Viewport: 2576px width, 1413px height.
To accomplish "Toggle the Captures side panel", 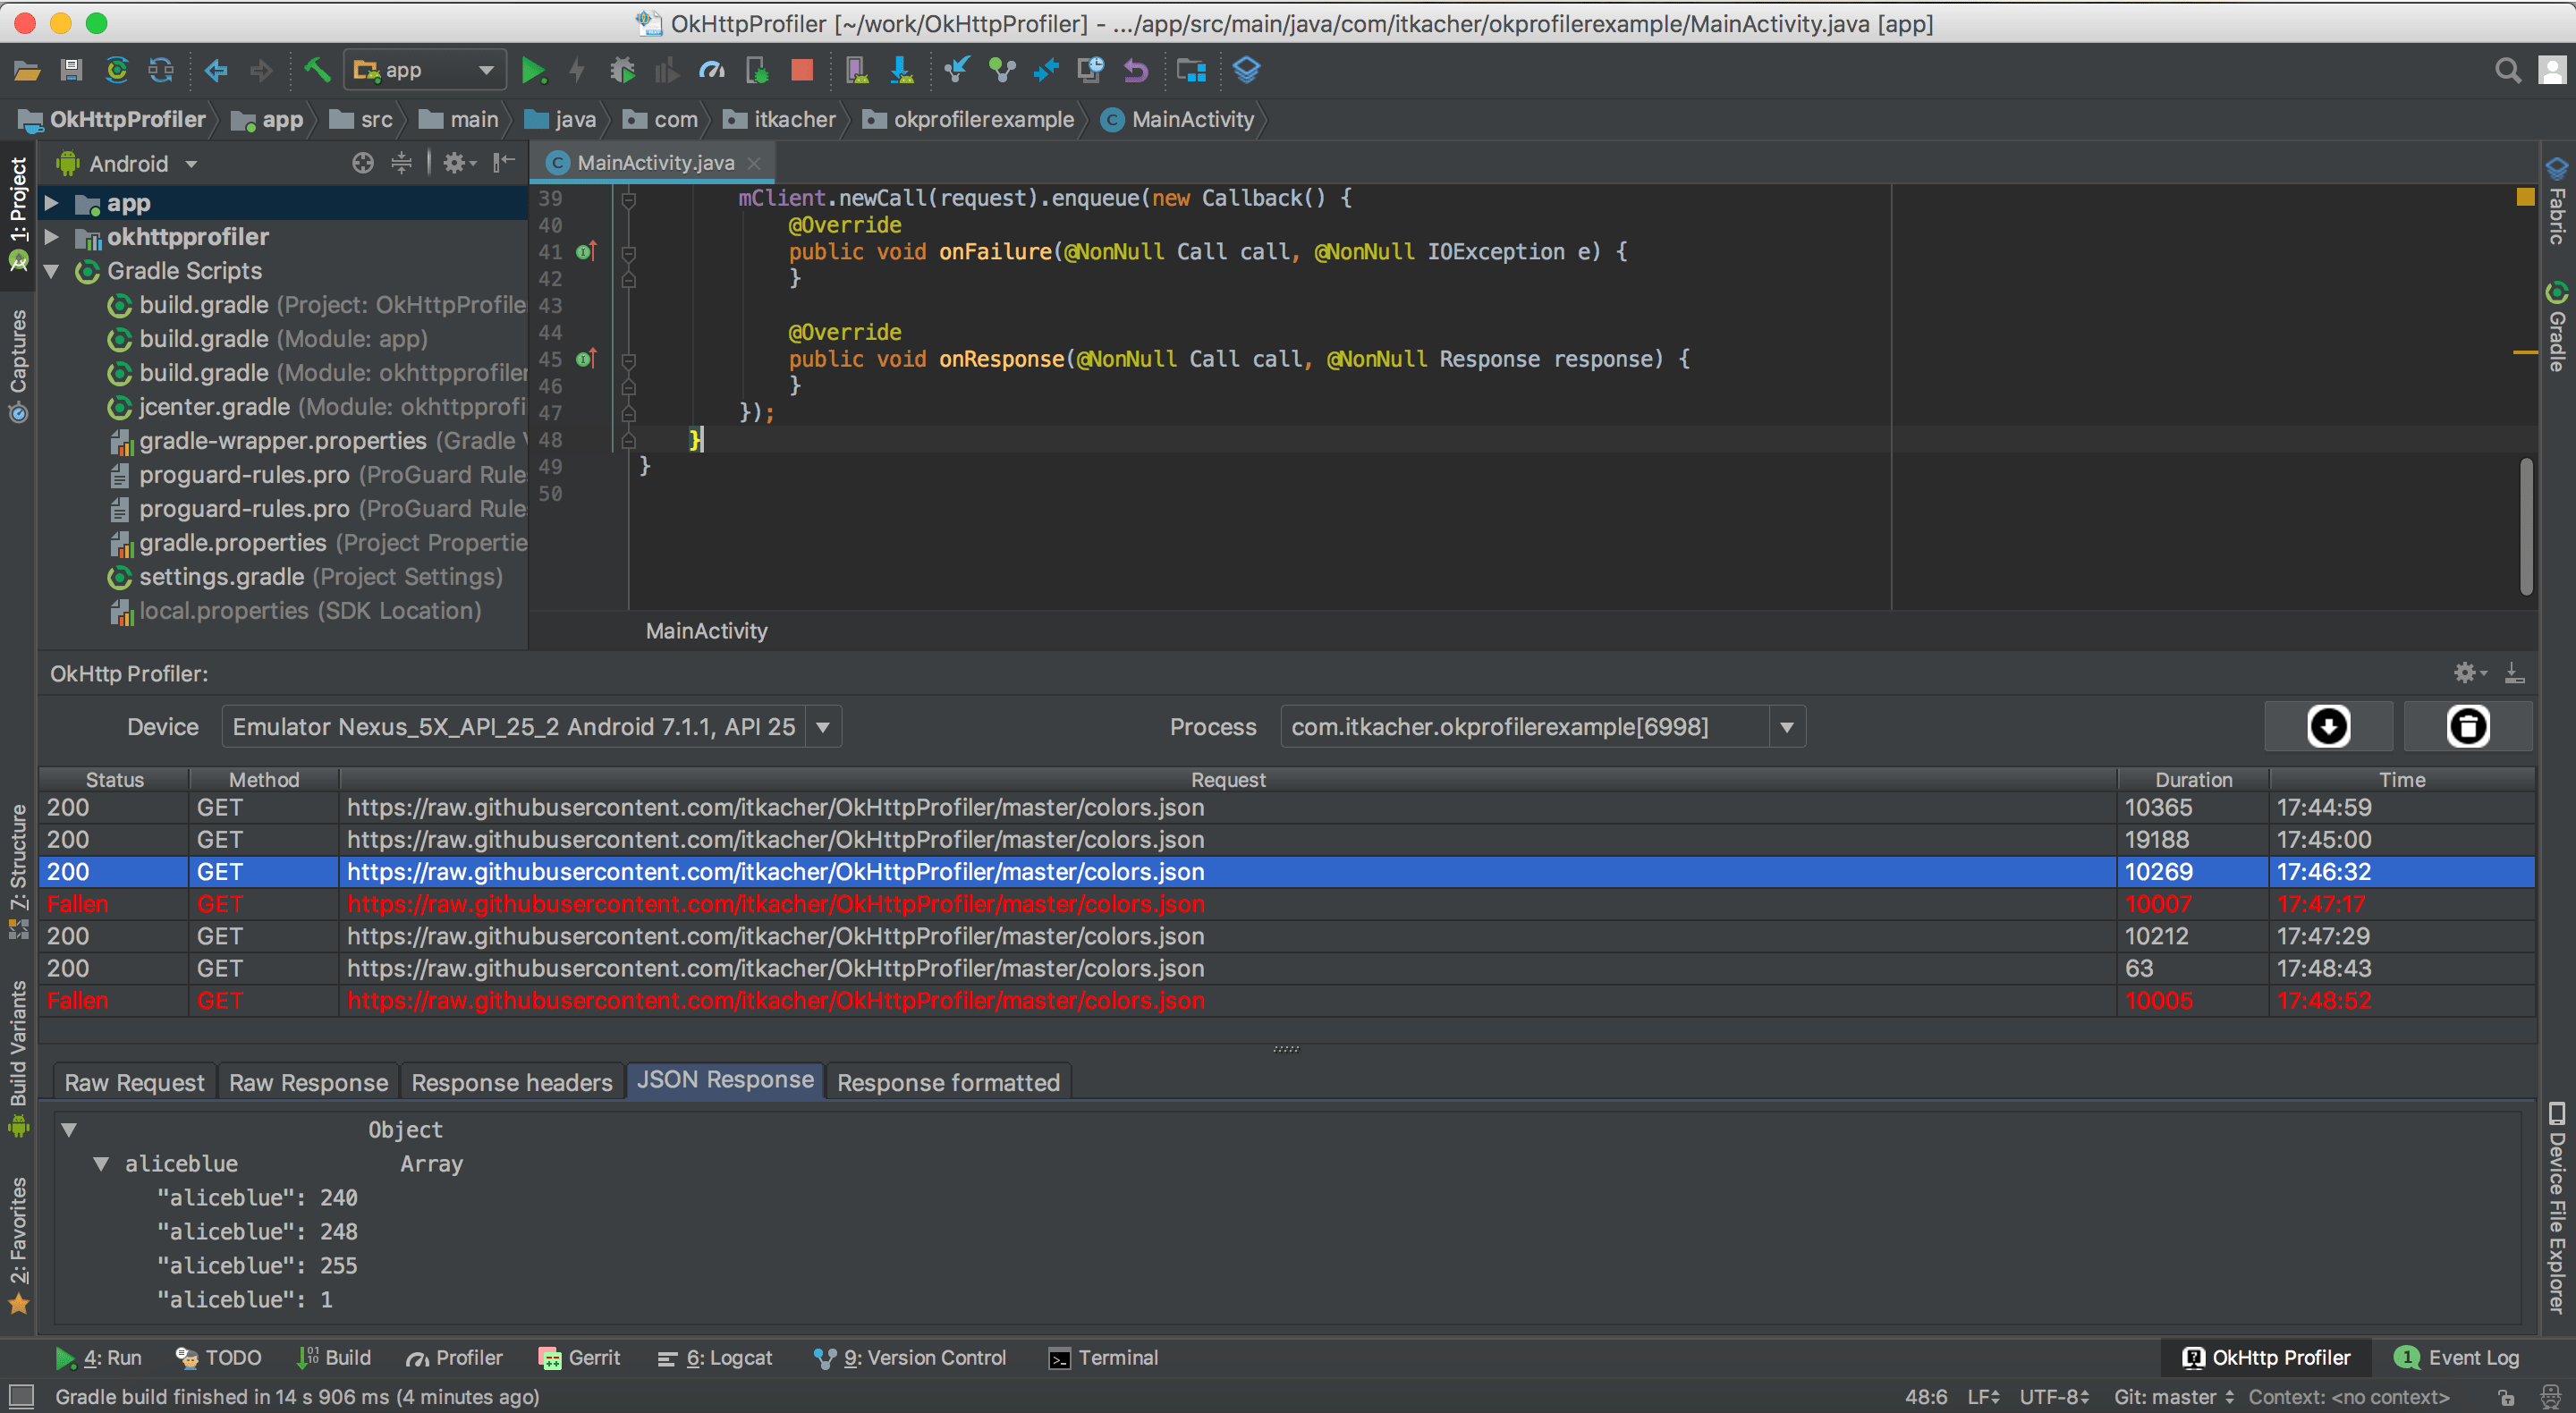I will coord(18,365).
